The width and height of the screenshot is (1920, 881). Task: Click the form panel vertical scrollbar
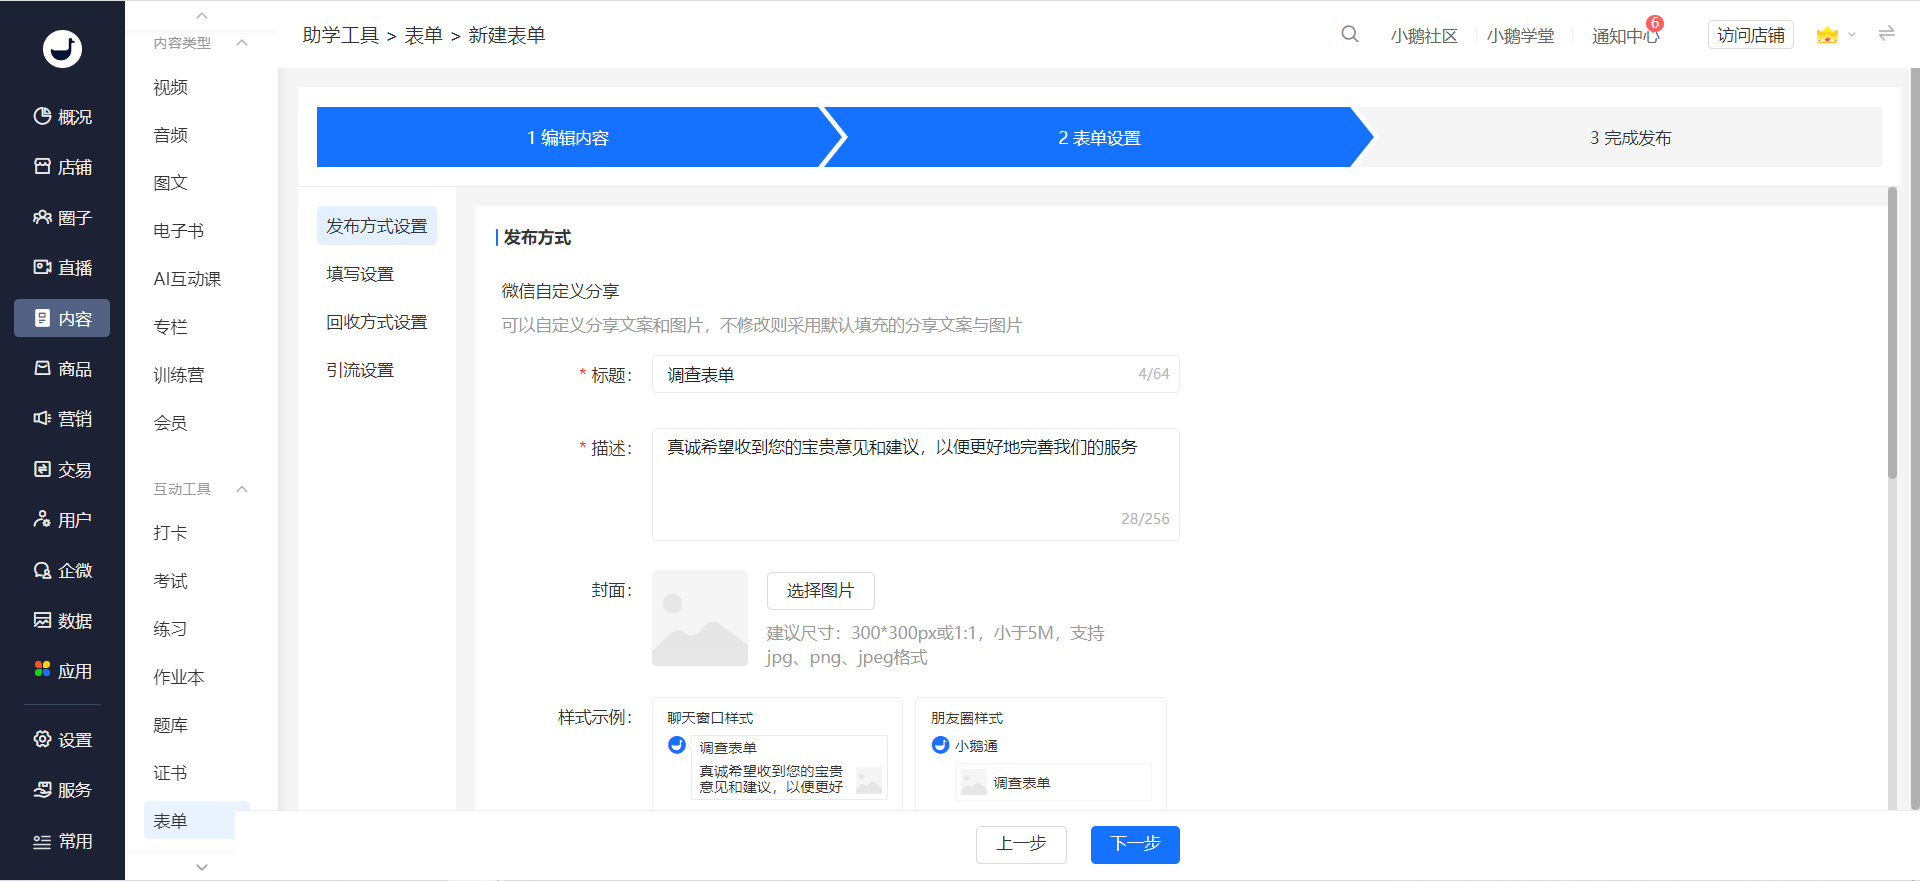pyautogui.click(x=1892, y=333)
